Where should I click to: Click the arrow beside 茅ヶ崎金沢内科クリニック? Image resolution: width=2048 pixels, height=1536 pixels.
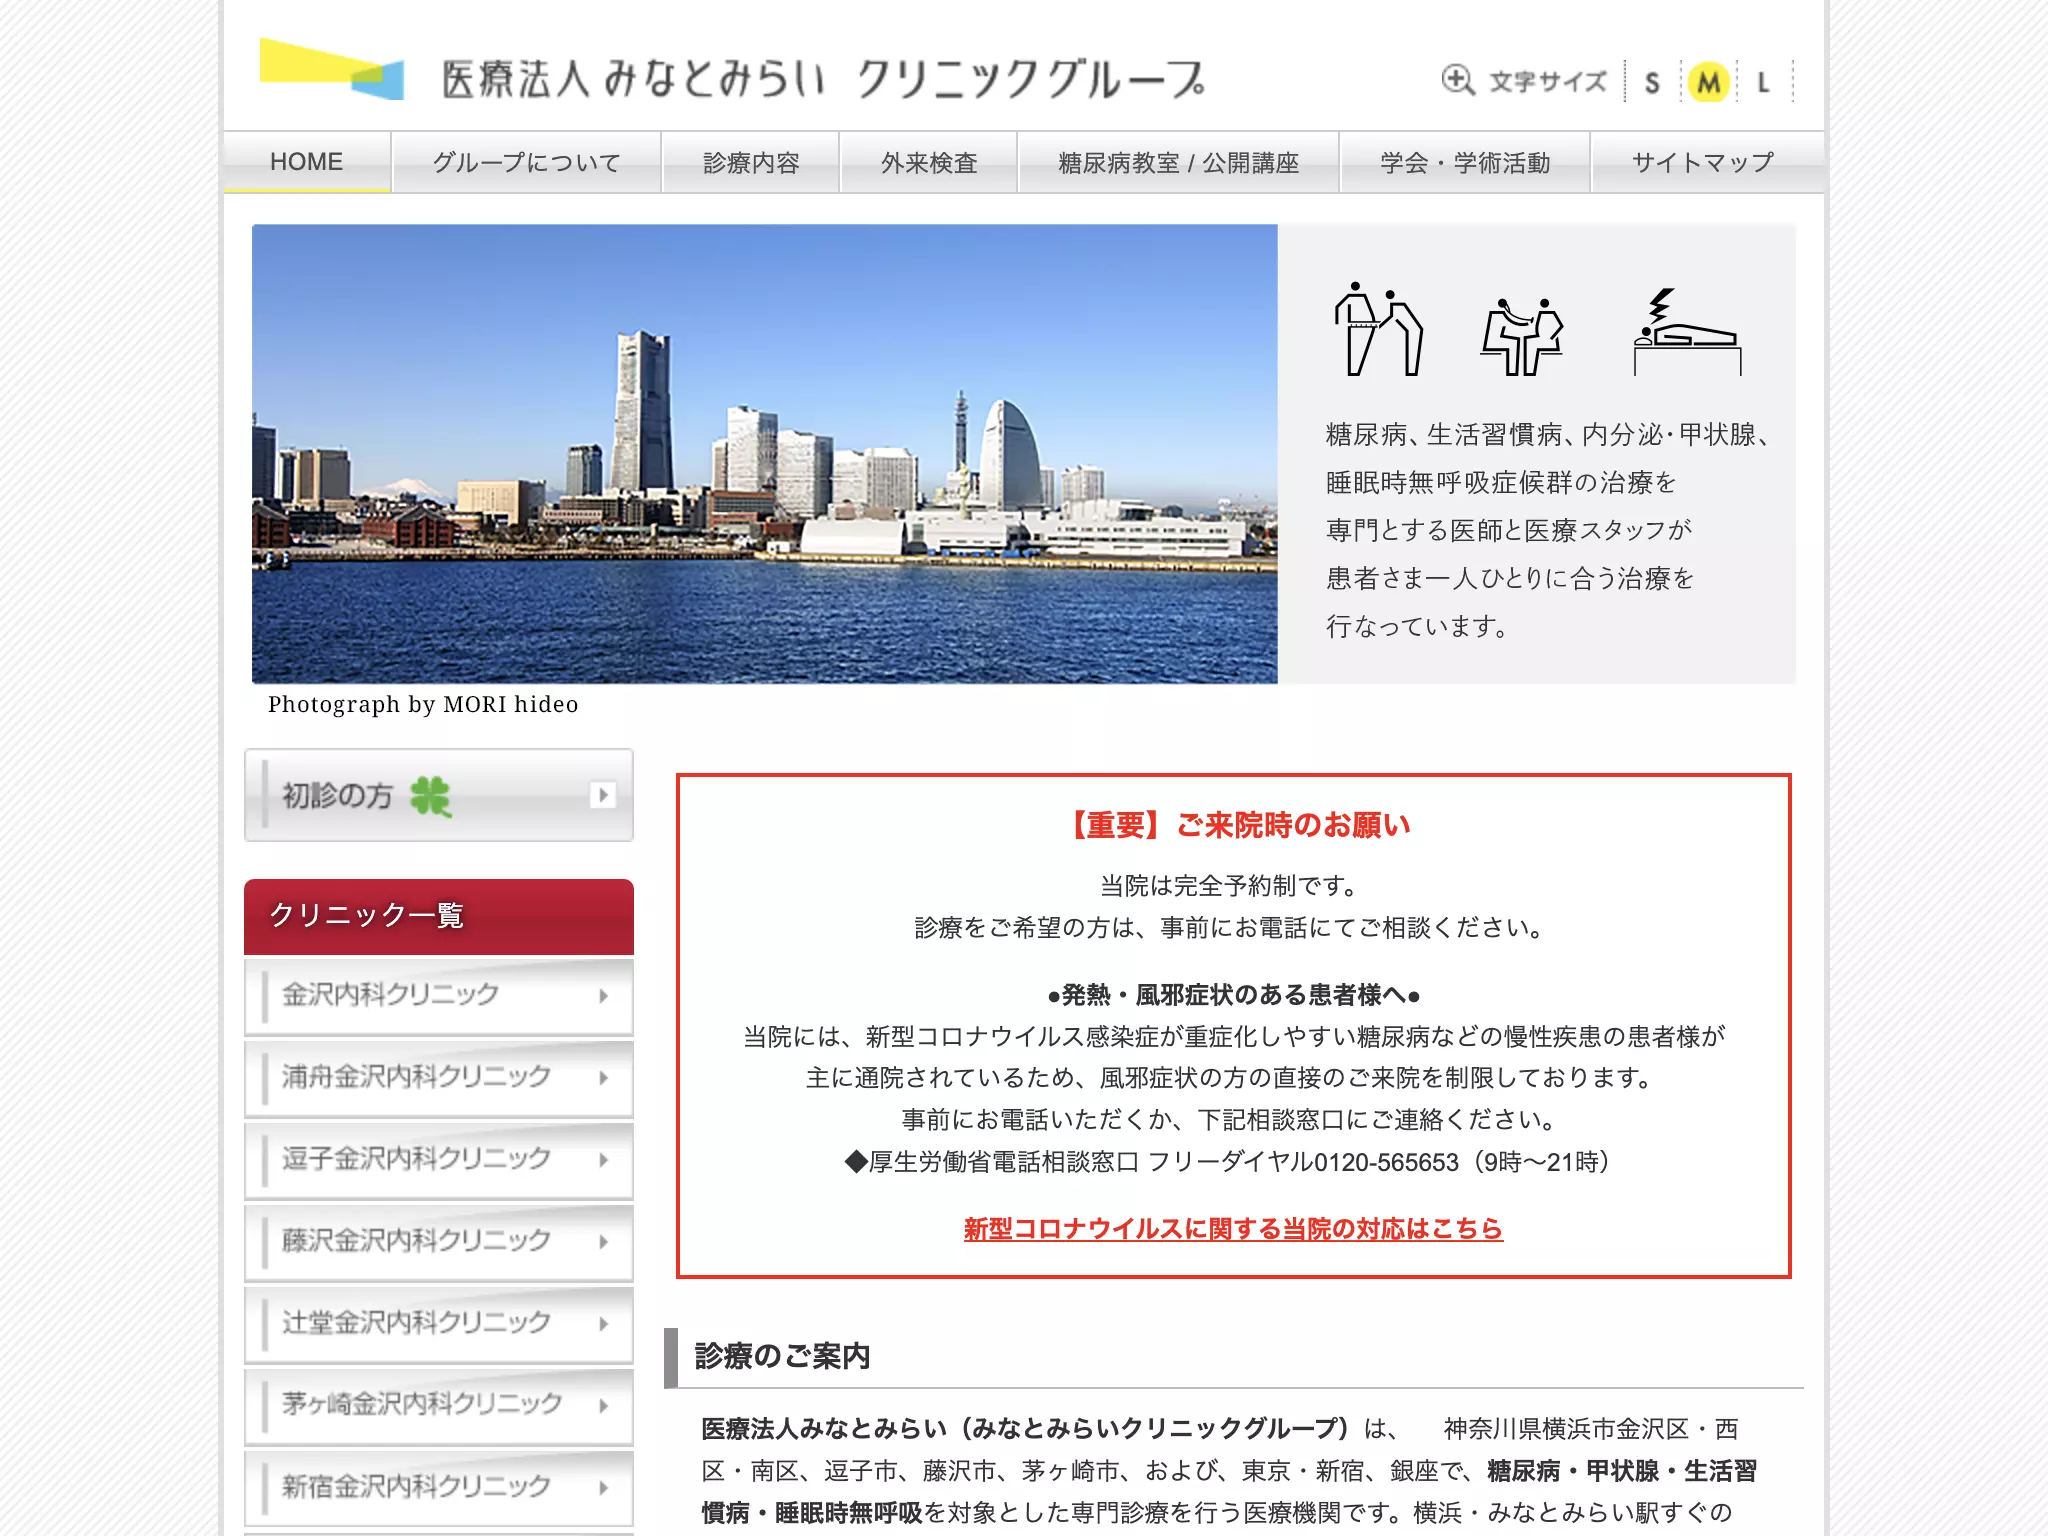click(x=603, y=1406)
